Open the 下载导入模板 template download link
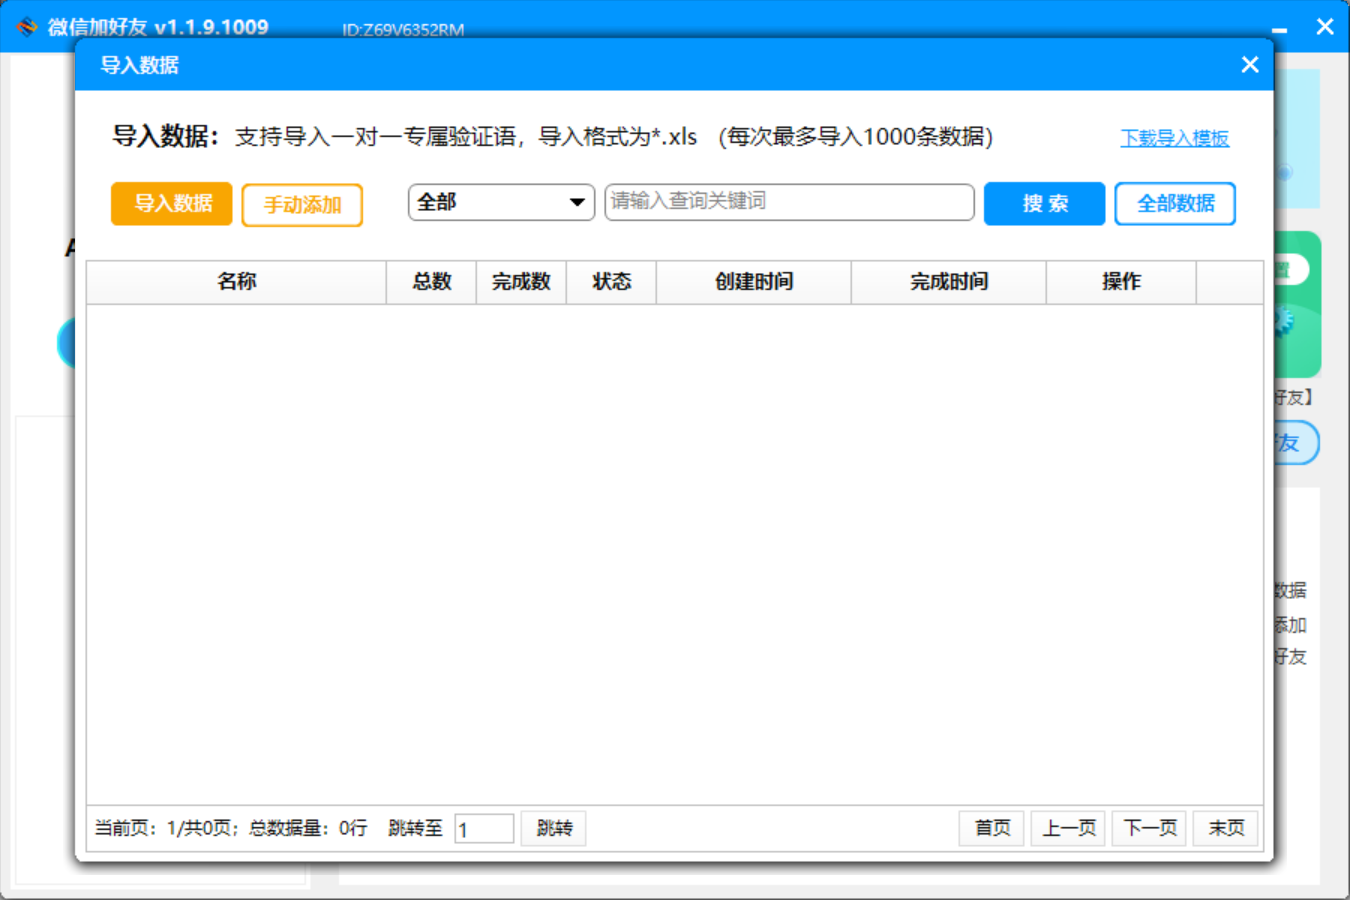1350x900 pixels. tap(1175, 138)
